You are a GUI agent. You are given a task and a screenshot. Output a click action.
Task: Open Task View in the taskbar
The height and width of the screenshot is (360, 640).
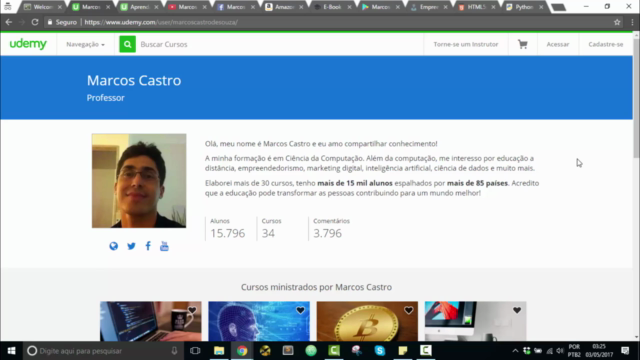(x=195, y=351)
